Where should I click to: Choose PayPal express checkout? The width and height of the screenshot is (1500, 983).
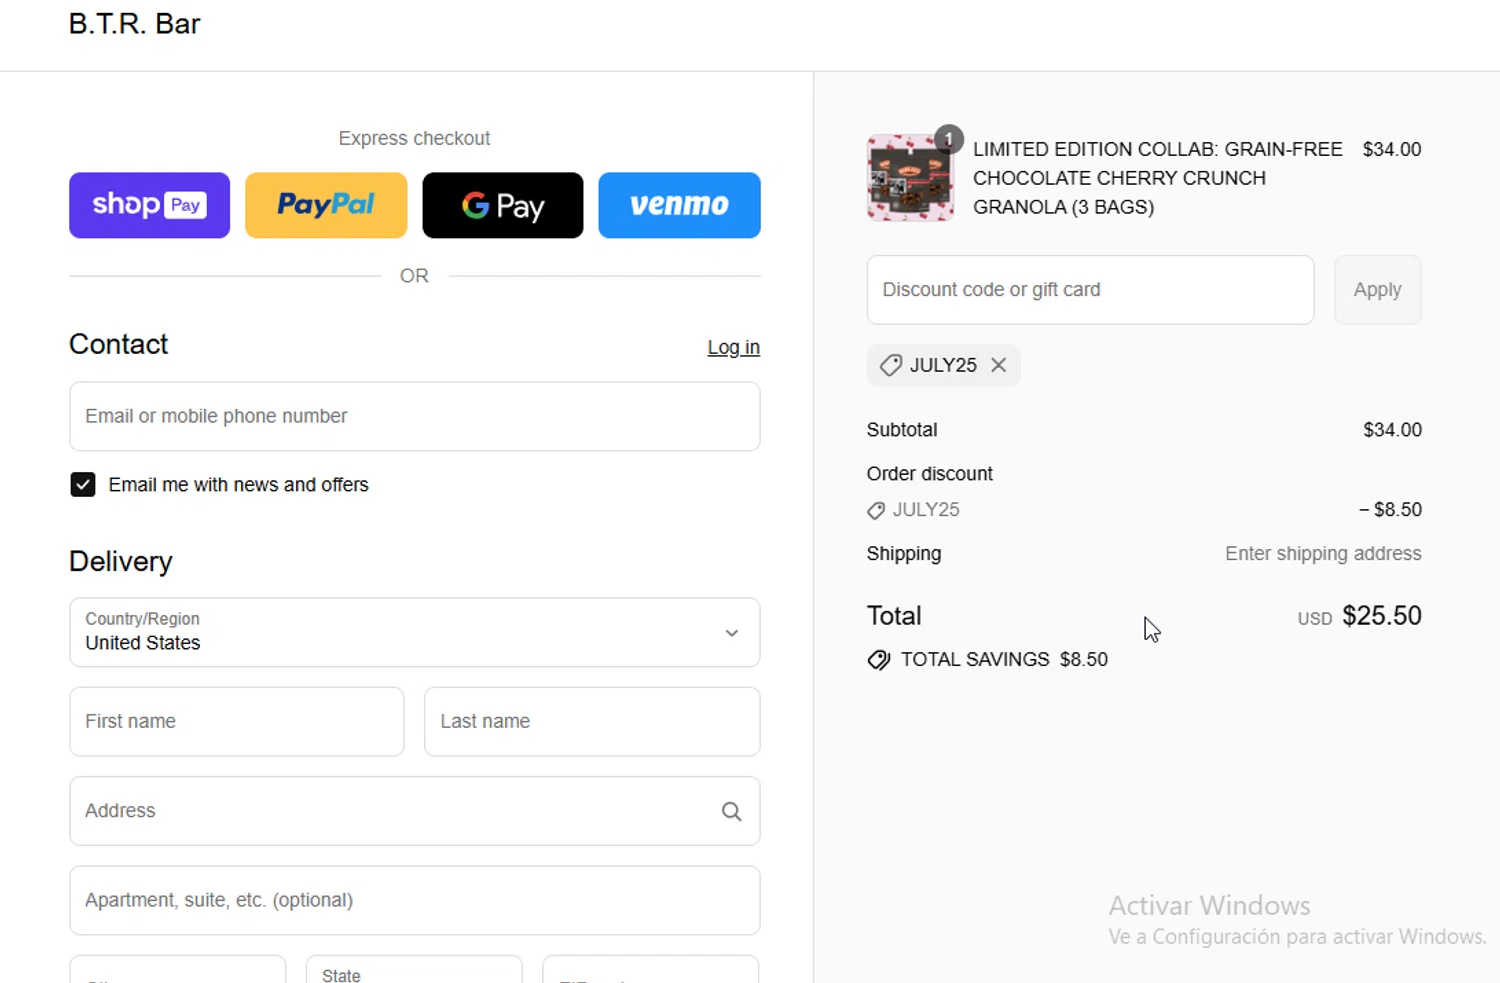click(x=326, y=205)
